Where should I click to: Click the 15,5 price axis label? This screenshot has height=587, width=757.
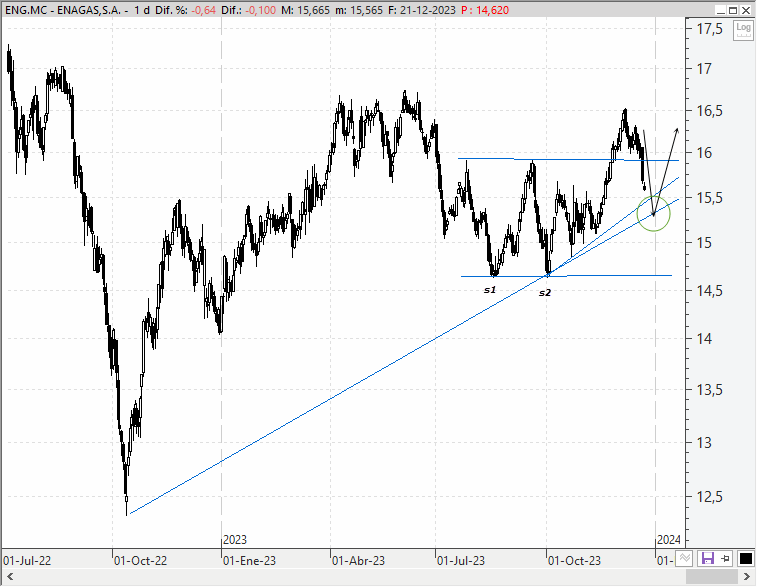709,198
